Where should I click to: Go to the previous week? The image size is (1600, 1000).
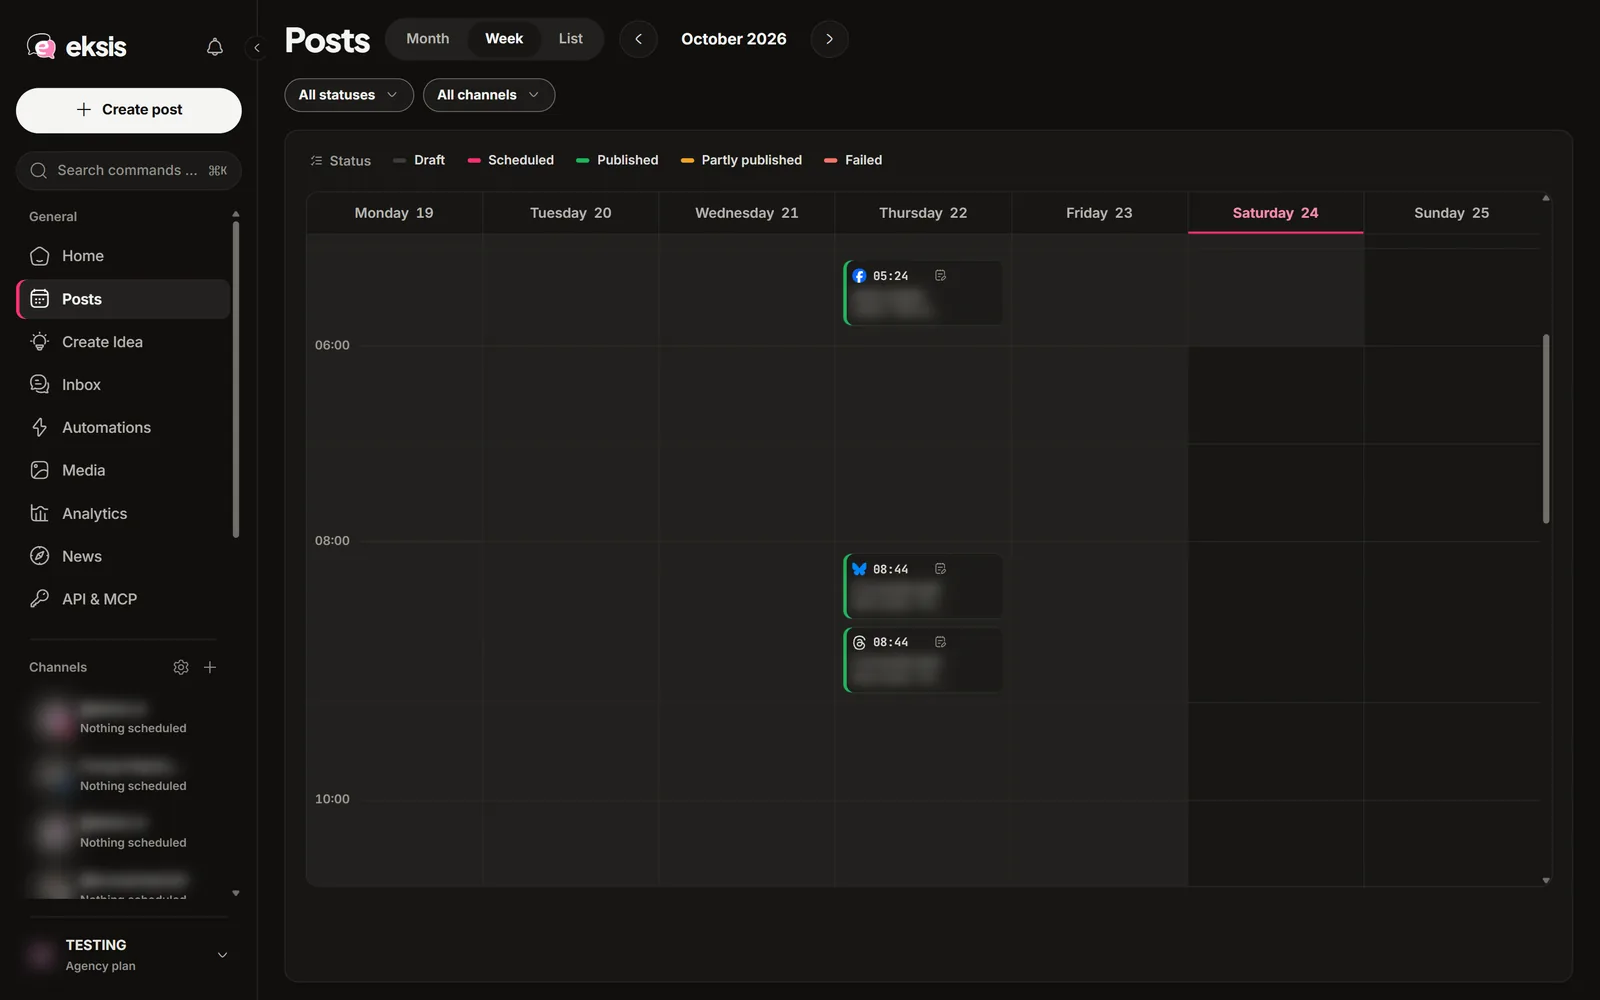click(x=638, y=39)
